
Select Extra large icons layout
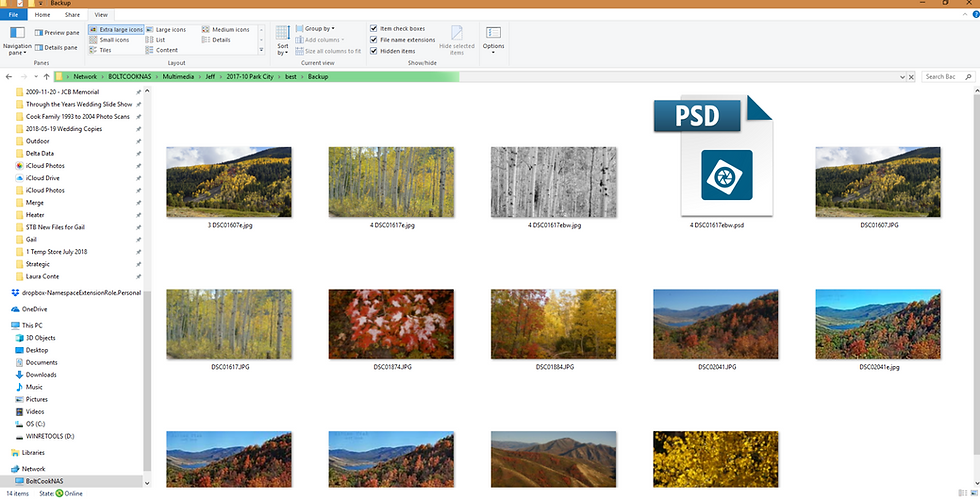pos(116,29)
